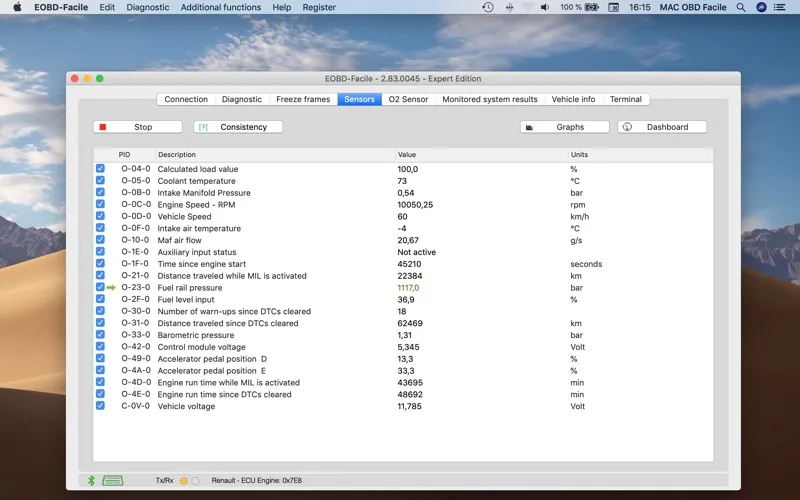Screen dimensions: 800x500
Task: Open the Notification Center list icon
Action: coord(780,7)
